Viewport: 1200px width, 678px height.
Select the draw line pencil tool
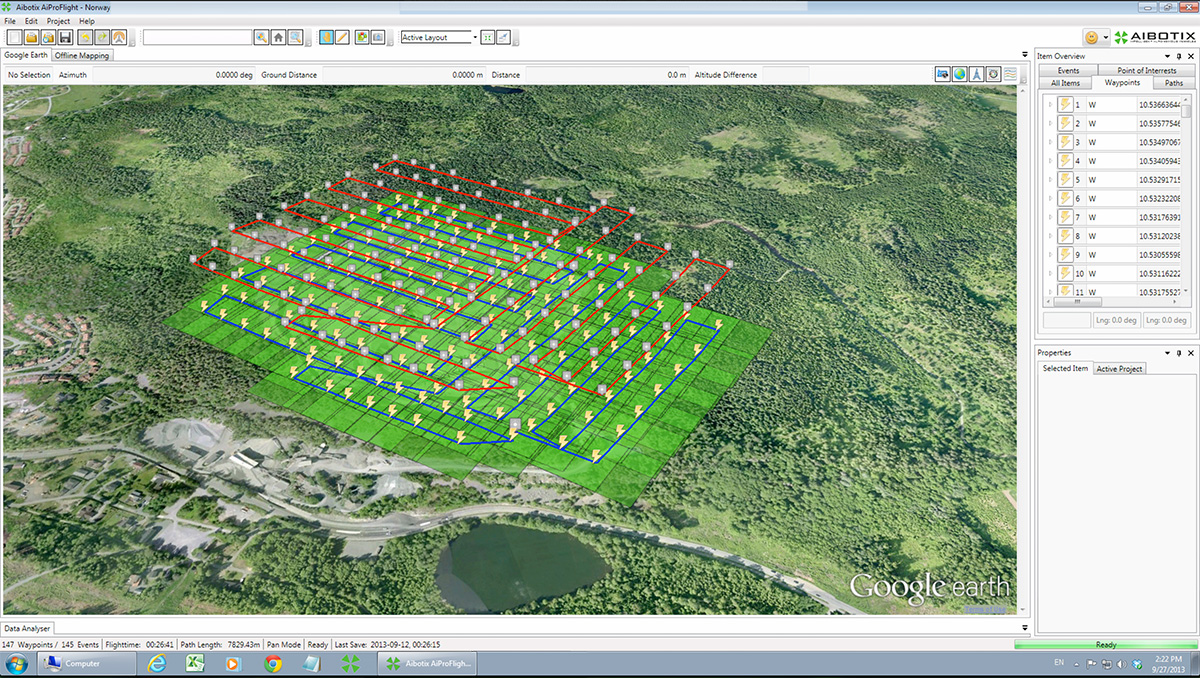tap(342, 37)
